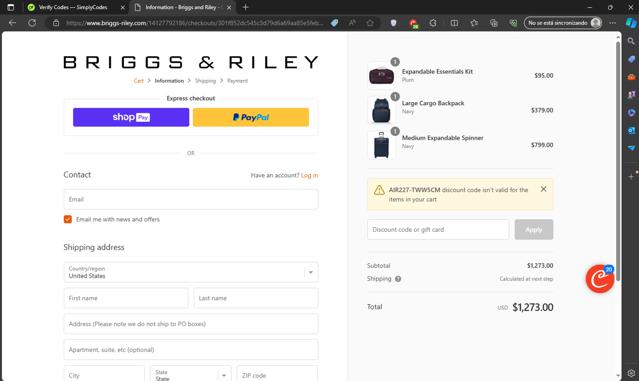This screenshot has width=639, height=381.
Task: Click the browser address bar URL
Action: (x=195, y=23)
